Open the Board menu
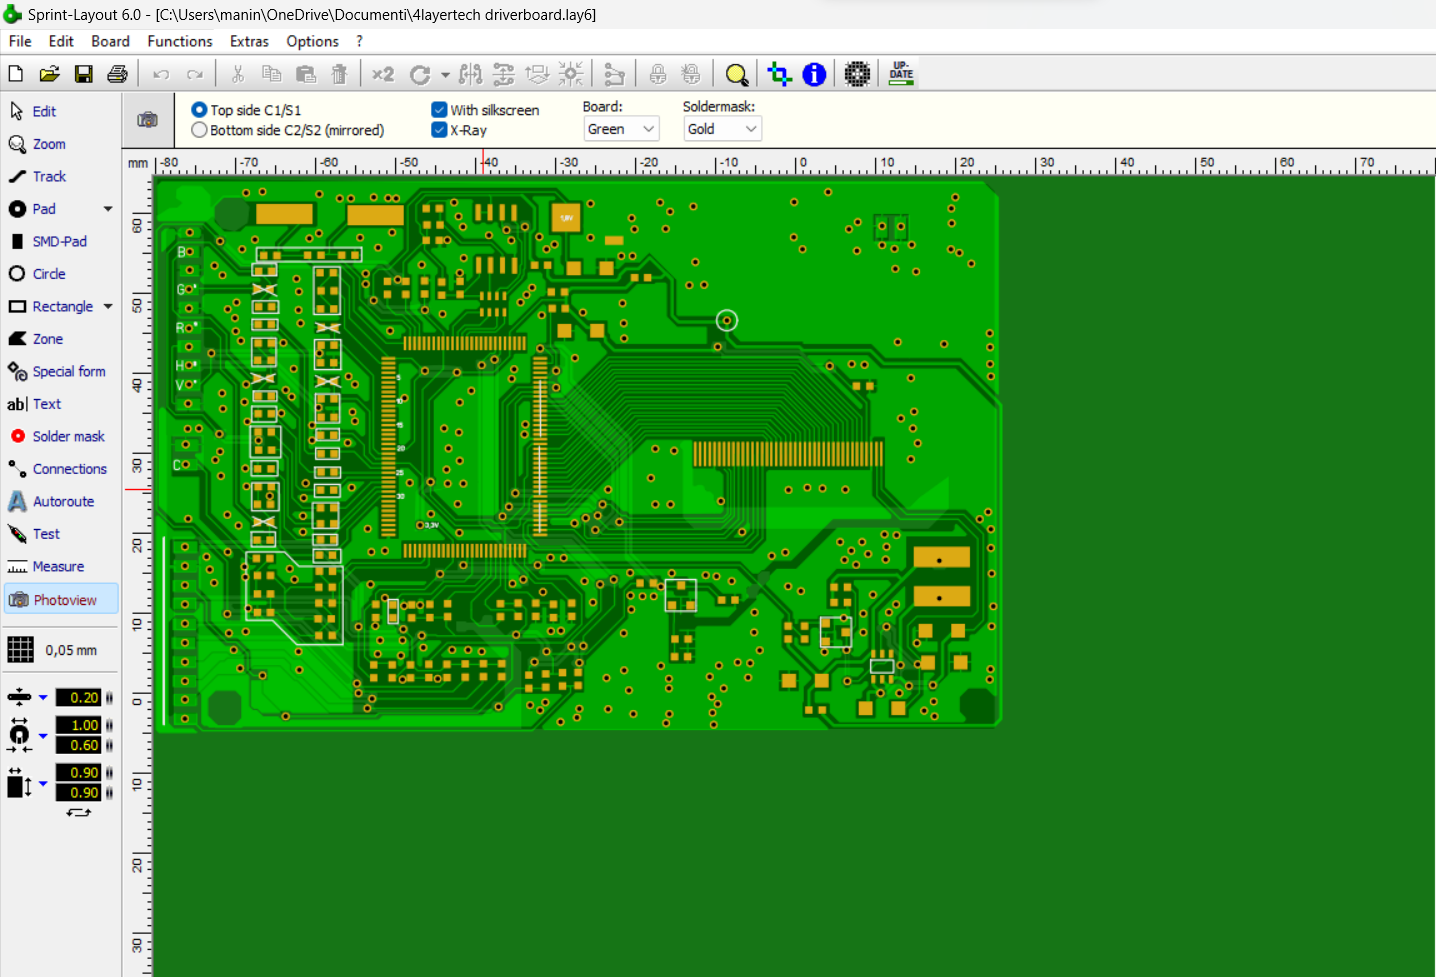The image size is (1436, 977). (110, 41)
